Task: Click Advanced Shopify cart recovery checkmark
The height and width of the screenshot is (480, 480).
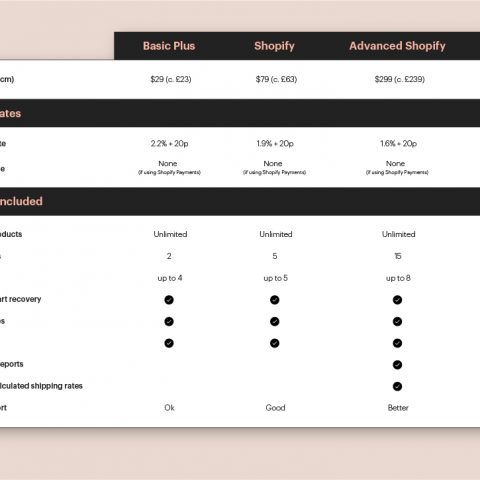Action: (397, 300)
